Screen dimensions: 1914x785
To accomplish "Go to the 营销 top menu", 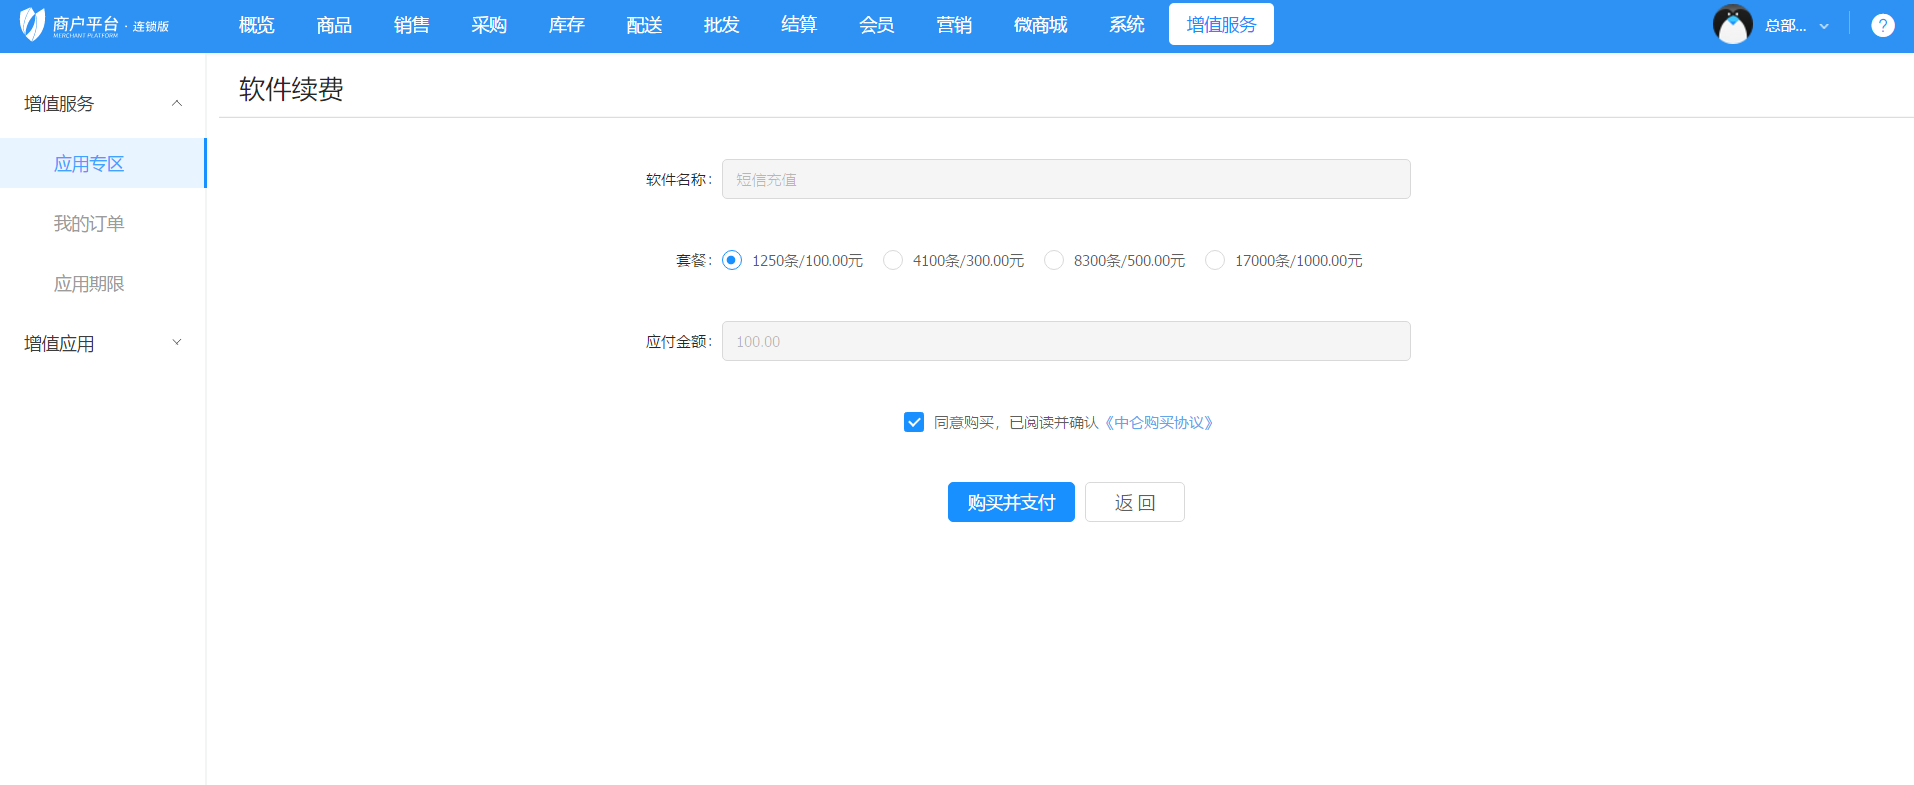I will point(954,25).
